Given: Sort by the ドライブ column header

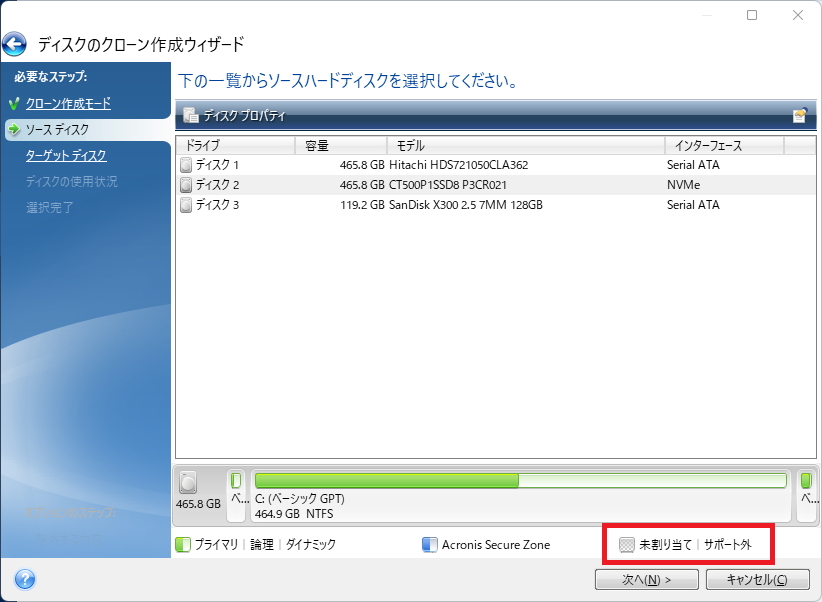Looking at the screenshot, I should 236,145.
